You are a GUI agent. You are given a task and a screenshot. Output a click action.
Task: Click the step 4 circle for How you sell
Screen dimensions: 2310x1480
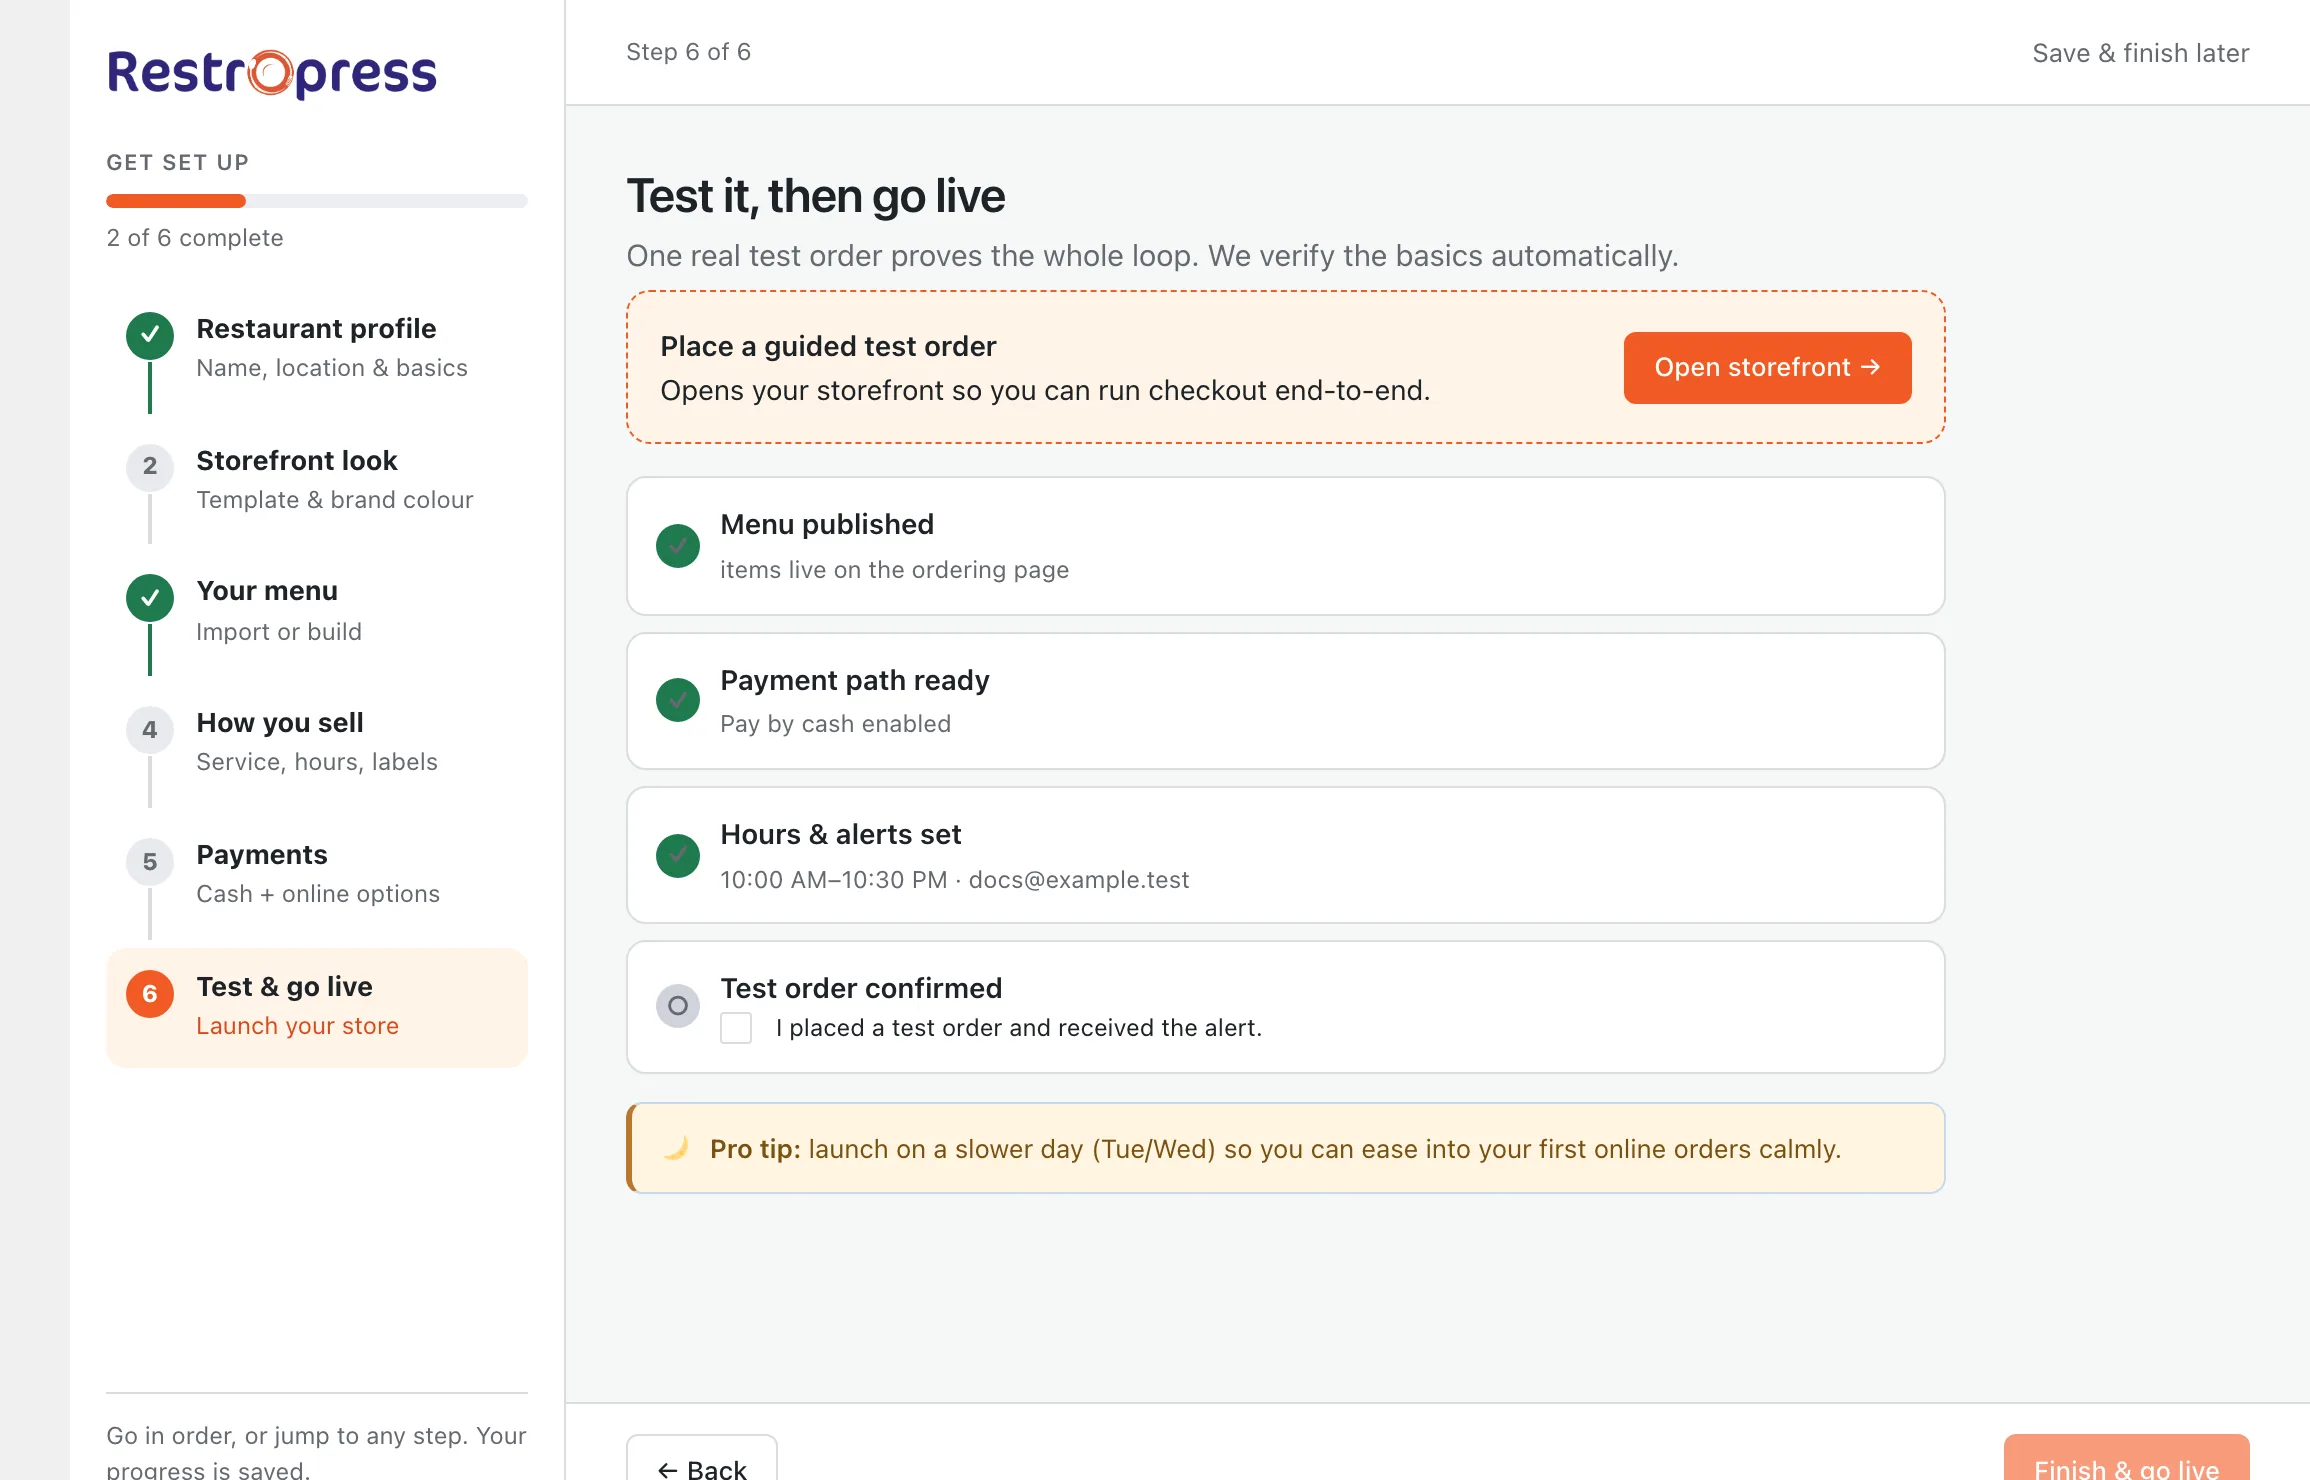tap(150, 730)
